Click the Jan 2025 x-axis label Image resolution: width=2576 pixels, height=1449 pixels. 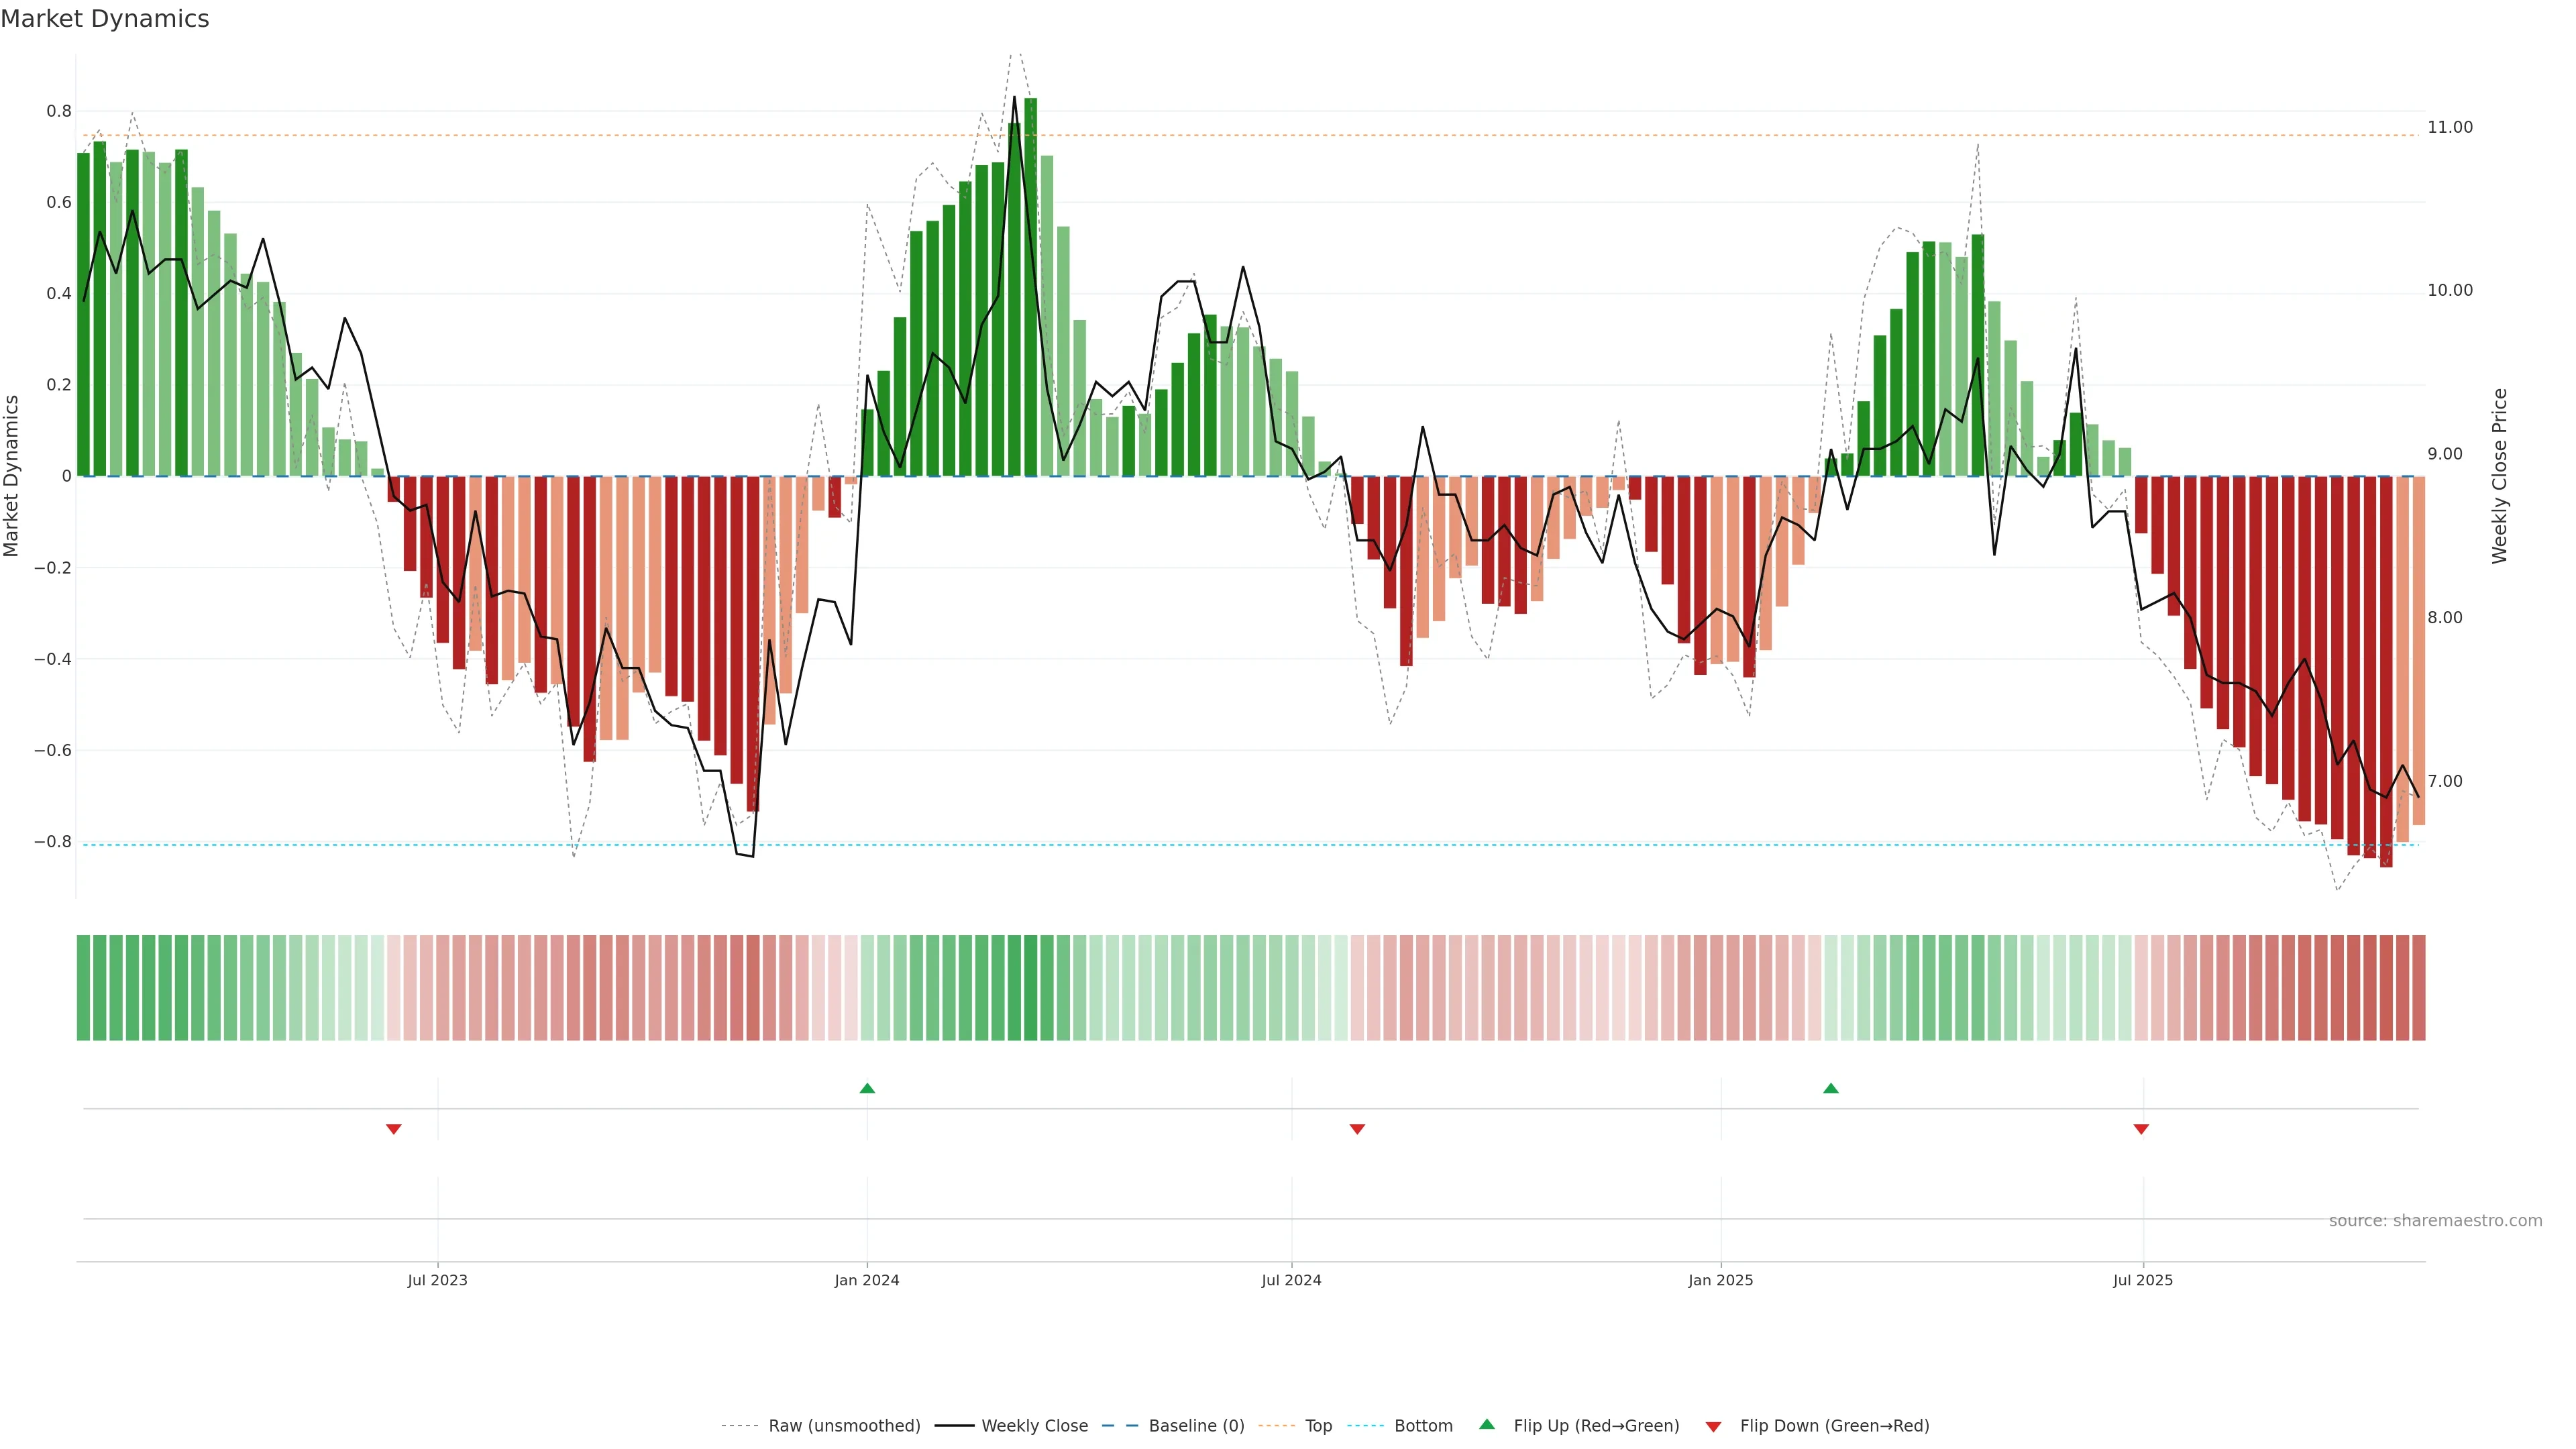pos(1720,1280)
